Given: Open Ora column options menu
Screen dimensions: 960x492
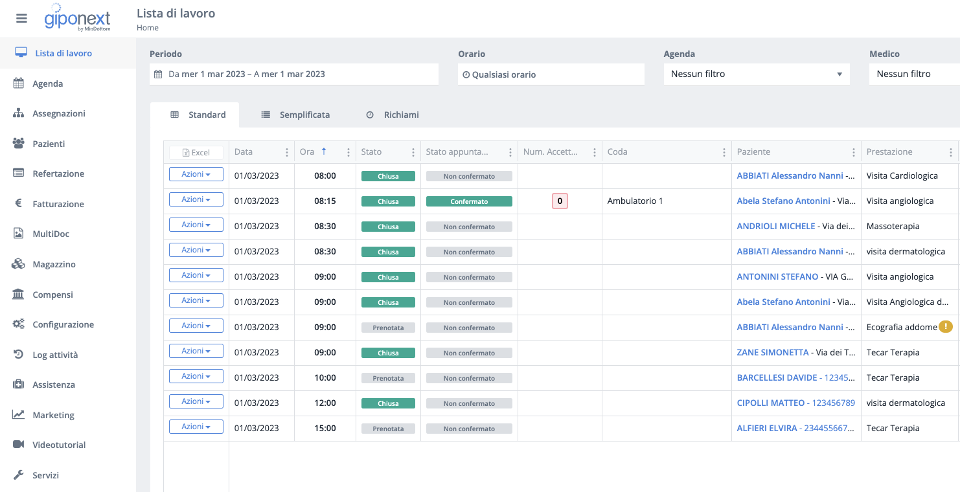Looking at the screenshot, I should click(x=348, y=152).
